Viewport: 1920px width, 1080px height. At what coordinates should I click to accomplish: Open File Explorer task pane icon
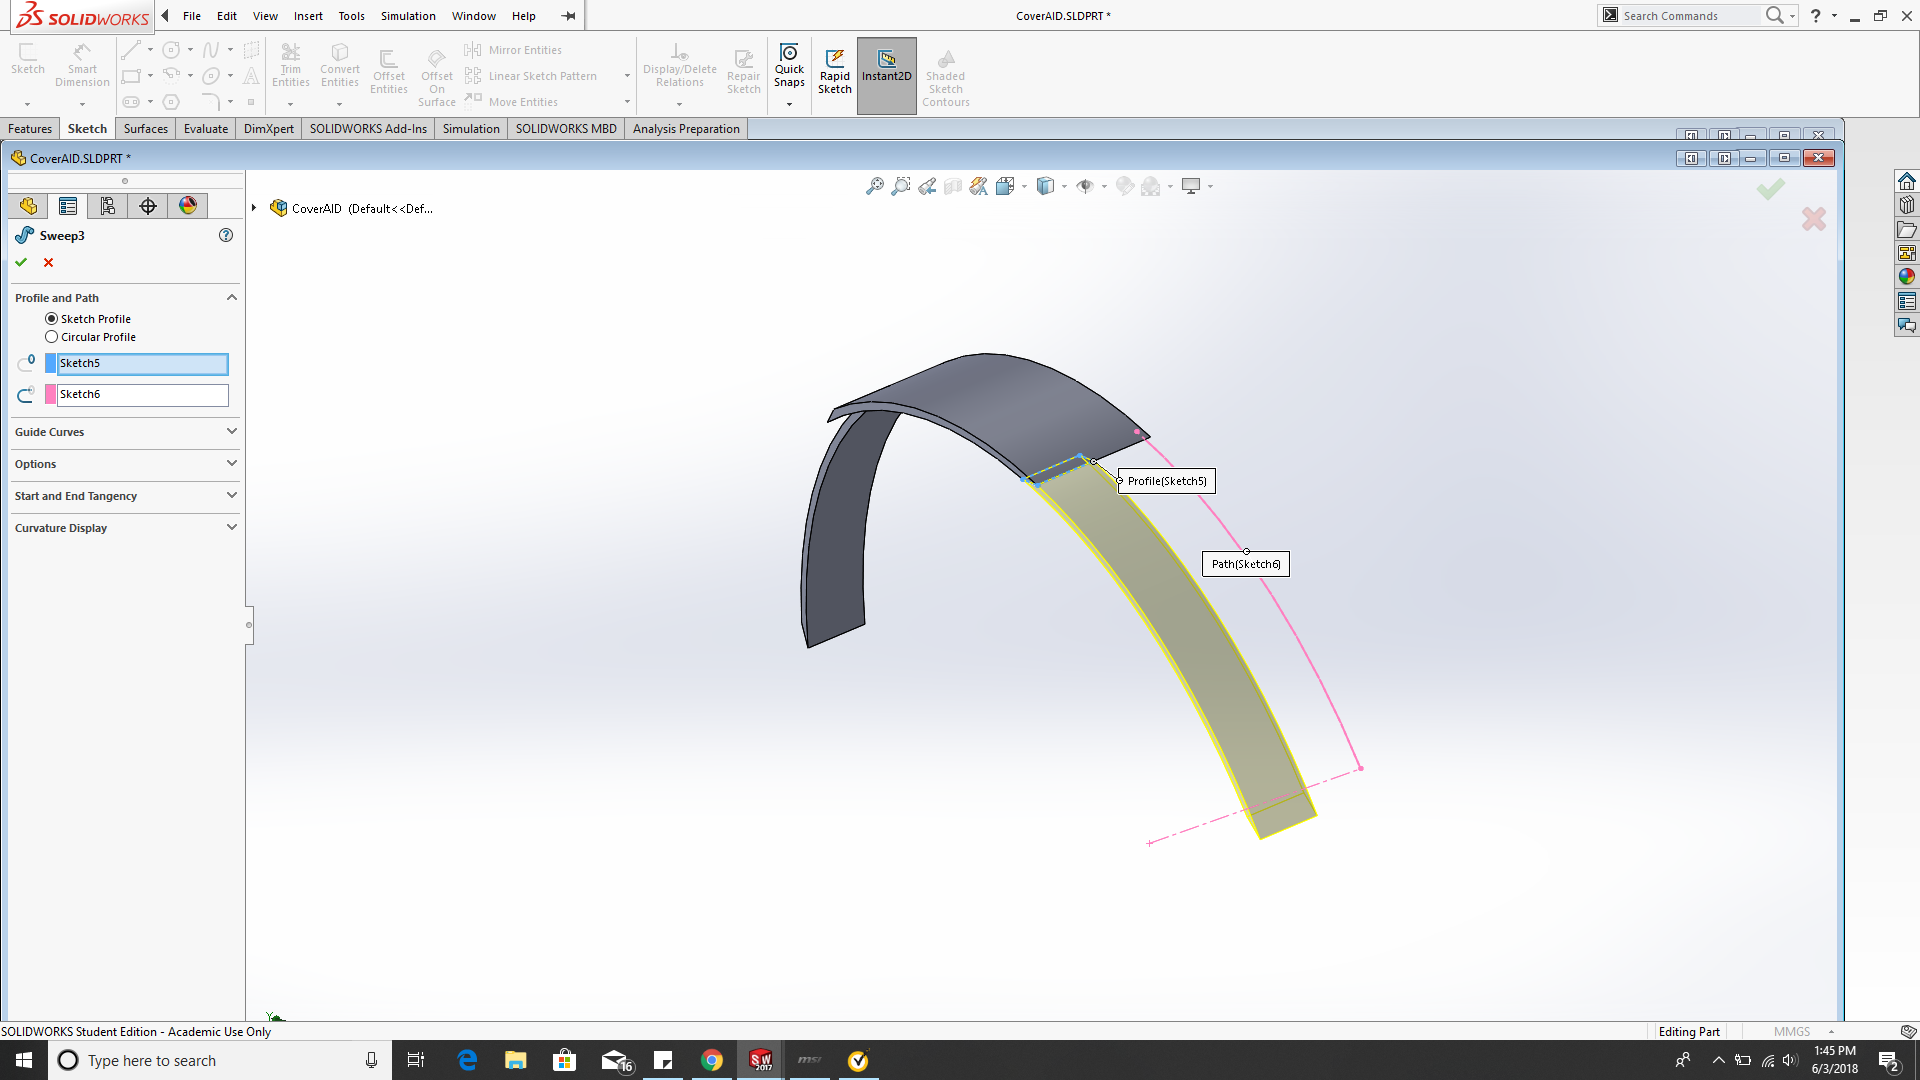(1907, 229)
